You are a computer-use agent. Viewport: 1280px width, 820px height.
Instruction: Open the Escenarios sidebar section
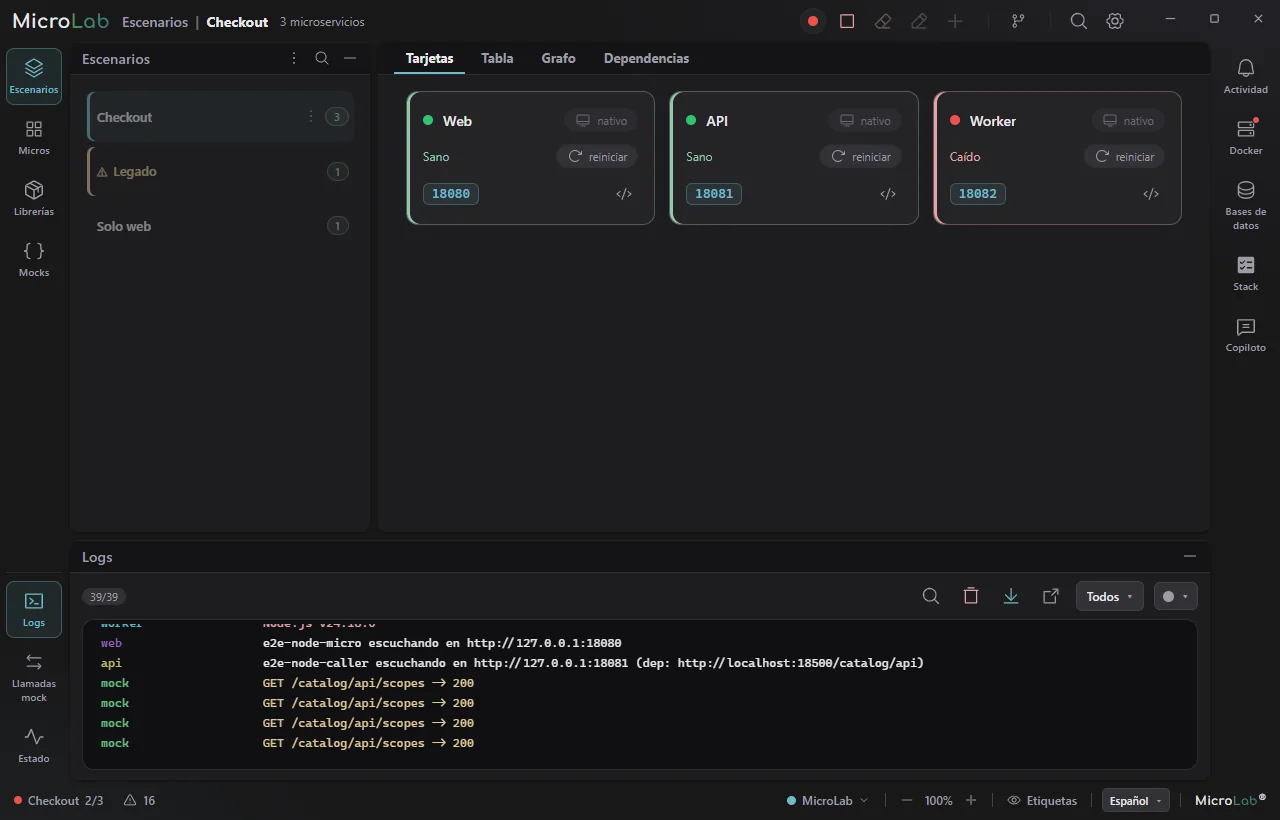click(x=34, y=76)
